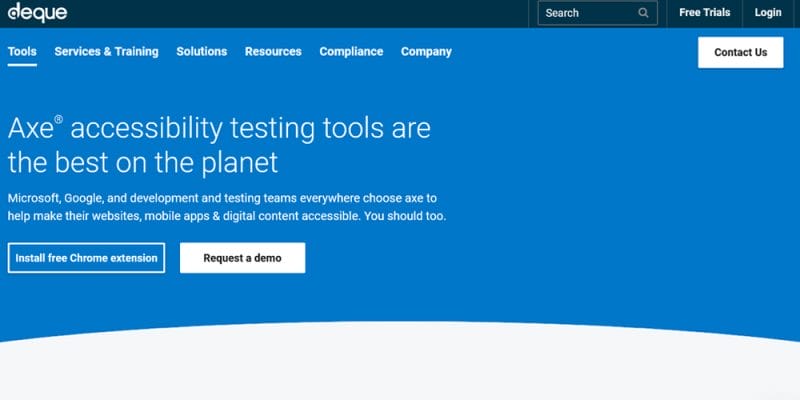800x400 pixels.
Task: Click the deque logo
Action: pos(37,12)
